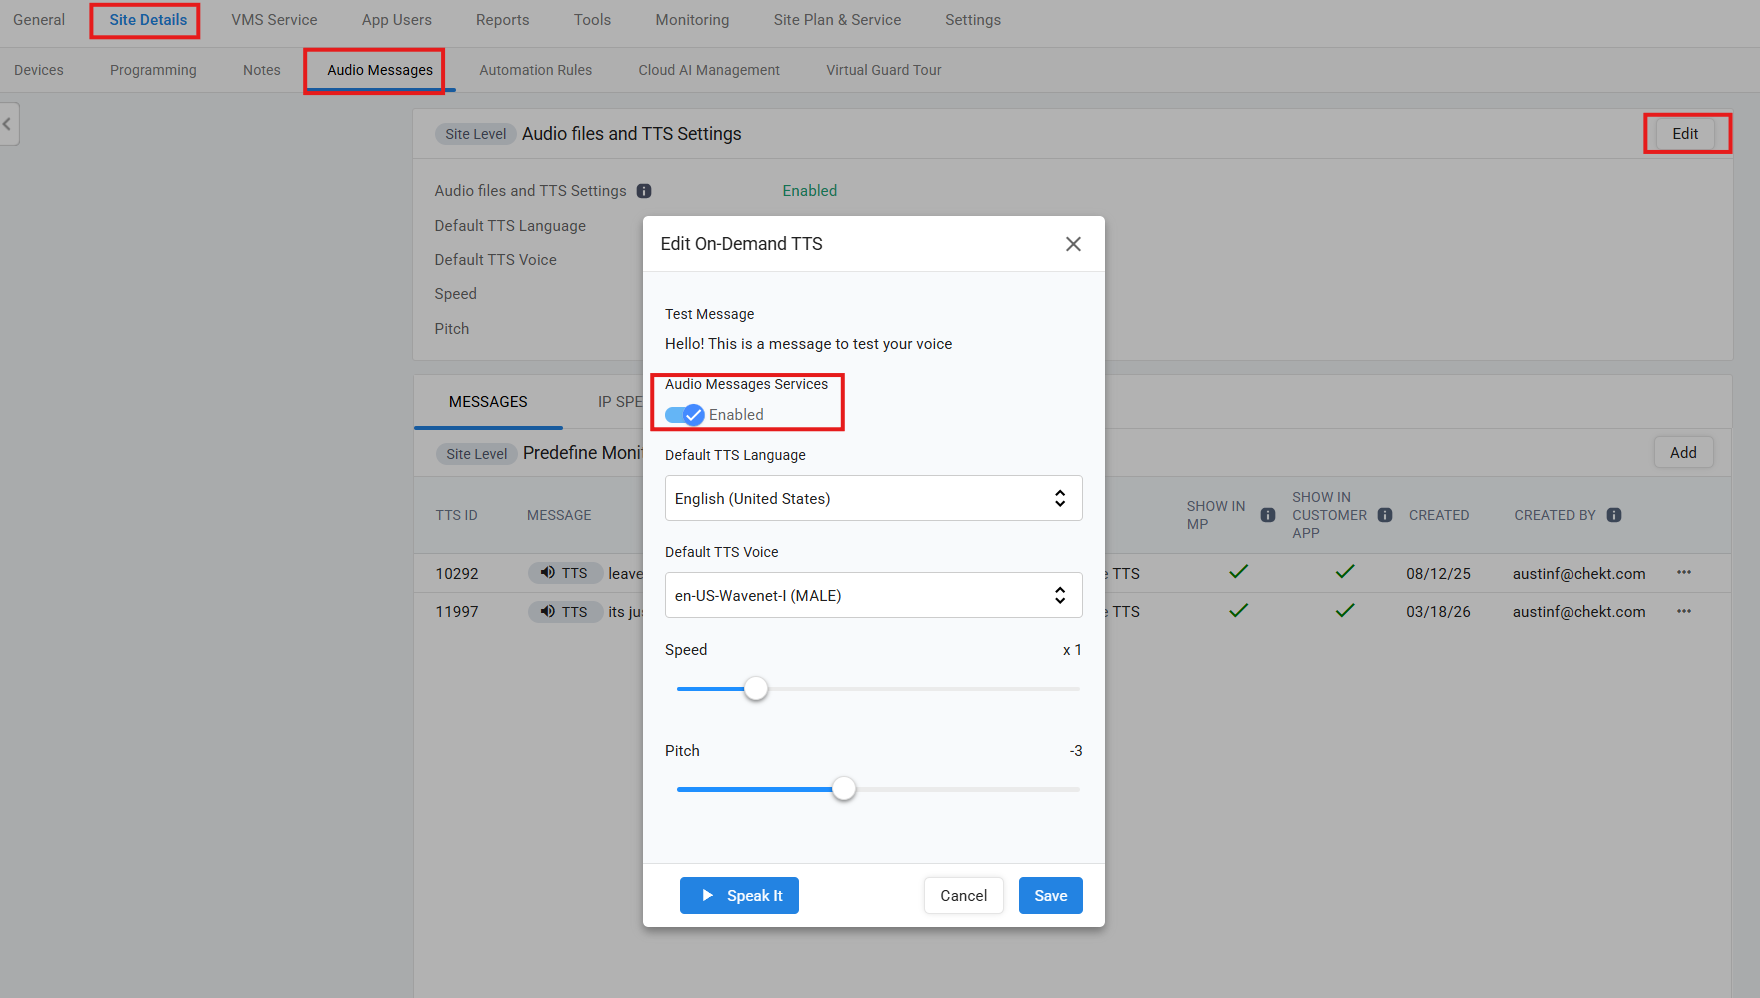Click the Speed slider handle
The height and width of the screenshot is (998, 1760).
(756, 689)
